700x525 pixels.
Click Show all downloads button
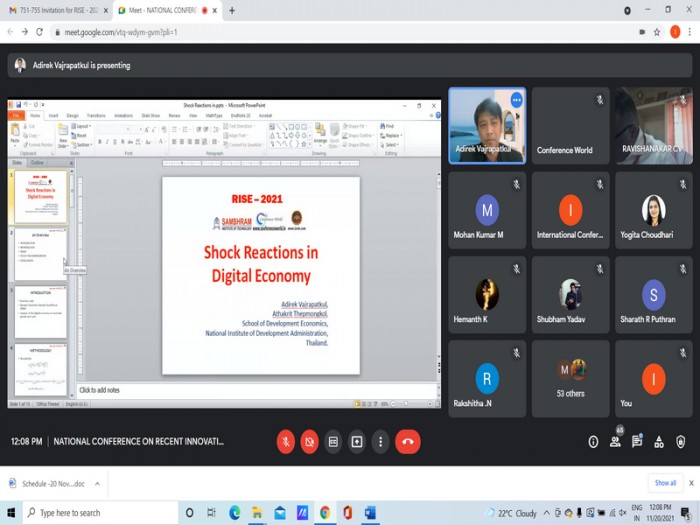click(x=665, y=483)
